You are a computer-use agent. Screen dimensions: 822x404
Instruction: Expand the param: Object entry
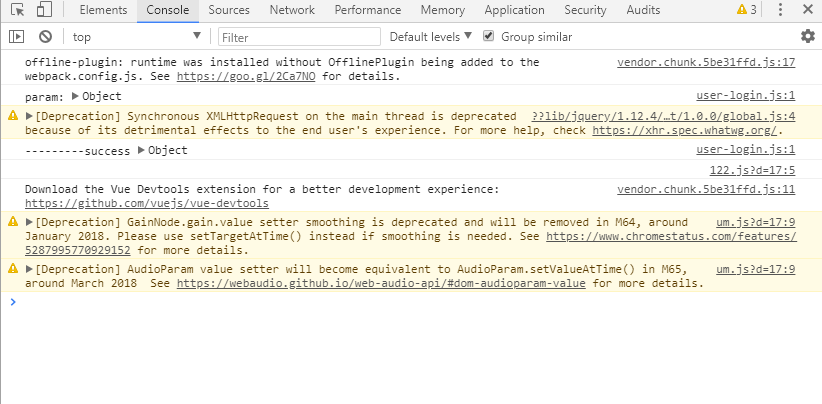(x=75, y=96)
